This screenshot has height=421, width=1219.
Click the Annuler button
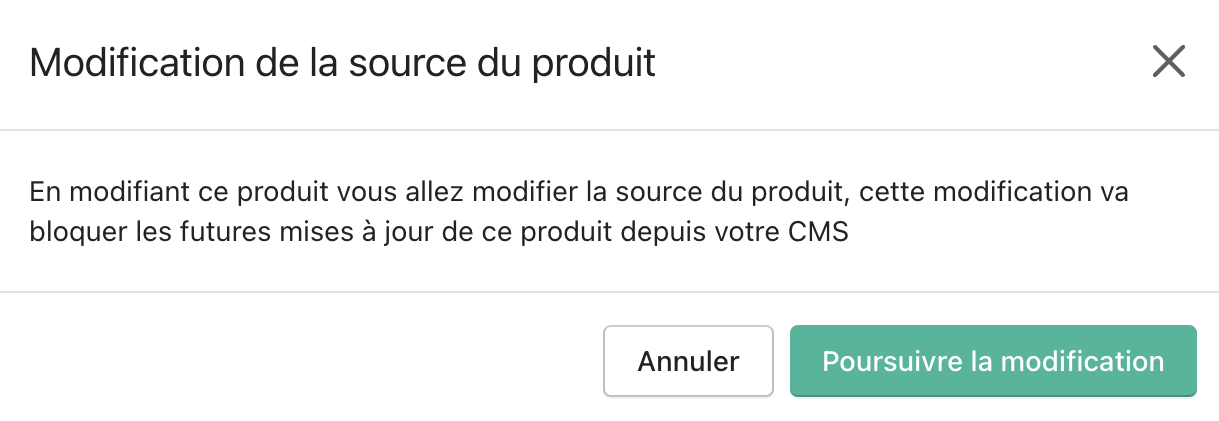(x=688, y=361)
